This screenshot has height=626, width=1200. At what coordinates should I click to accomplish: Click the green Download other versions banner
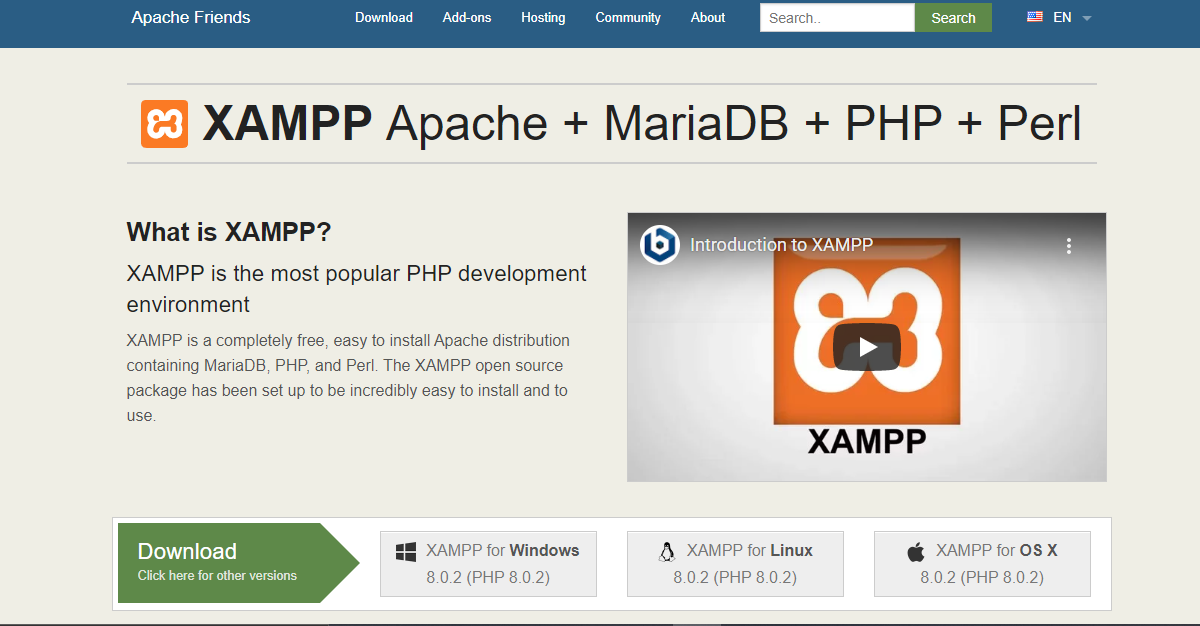238,563
